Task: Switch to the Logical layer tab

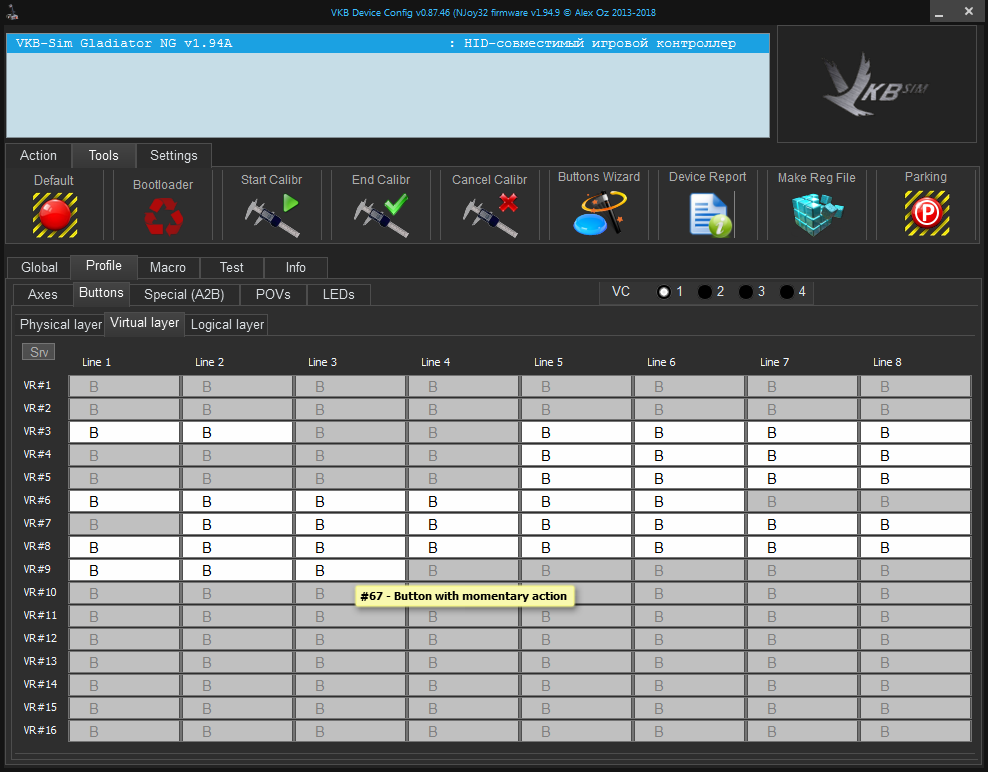Action: point(227,325)
